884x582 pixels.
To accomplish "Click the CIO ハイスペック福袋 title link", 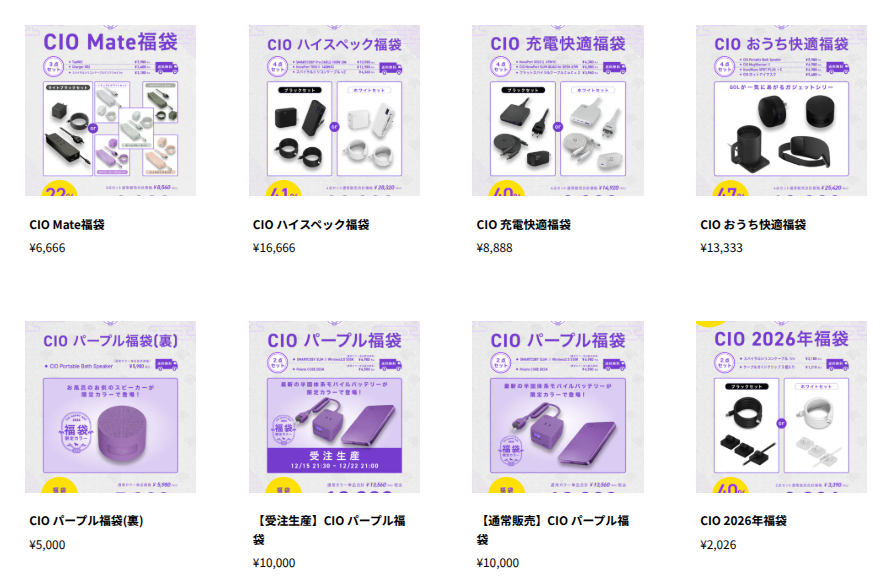I will 311,224.
